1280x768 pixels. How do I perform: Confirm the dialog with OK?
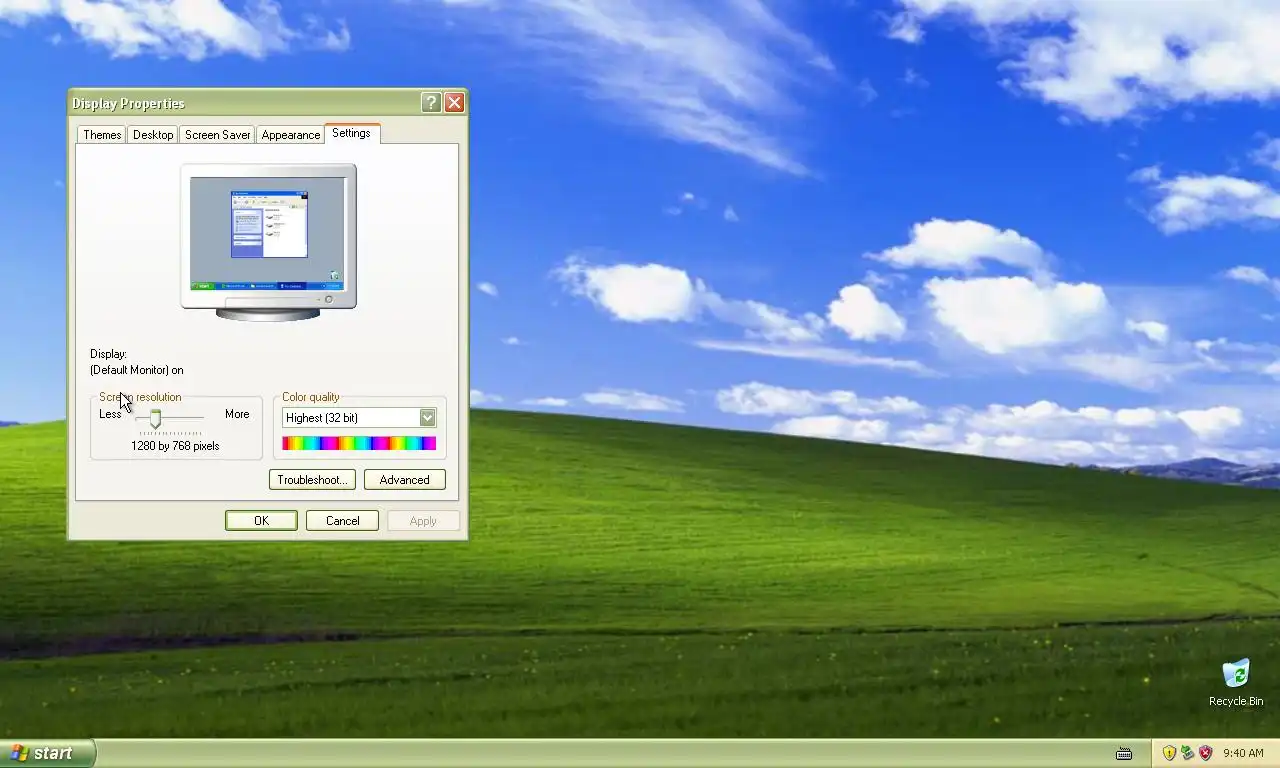coord(261,520)
